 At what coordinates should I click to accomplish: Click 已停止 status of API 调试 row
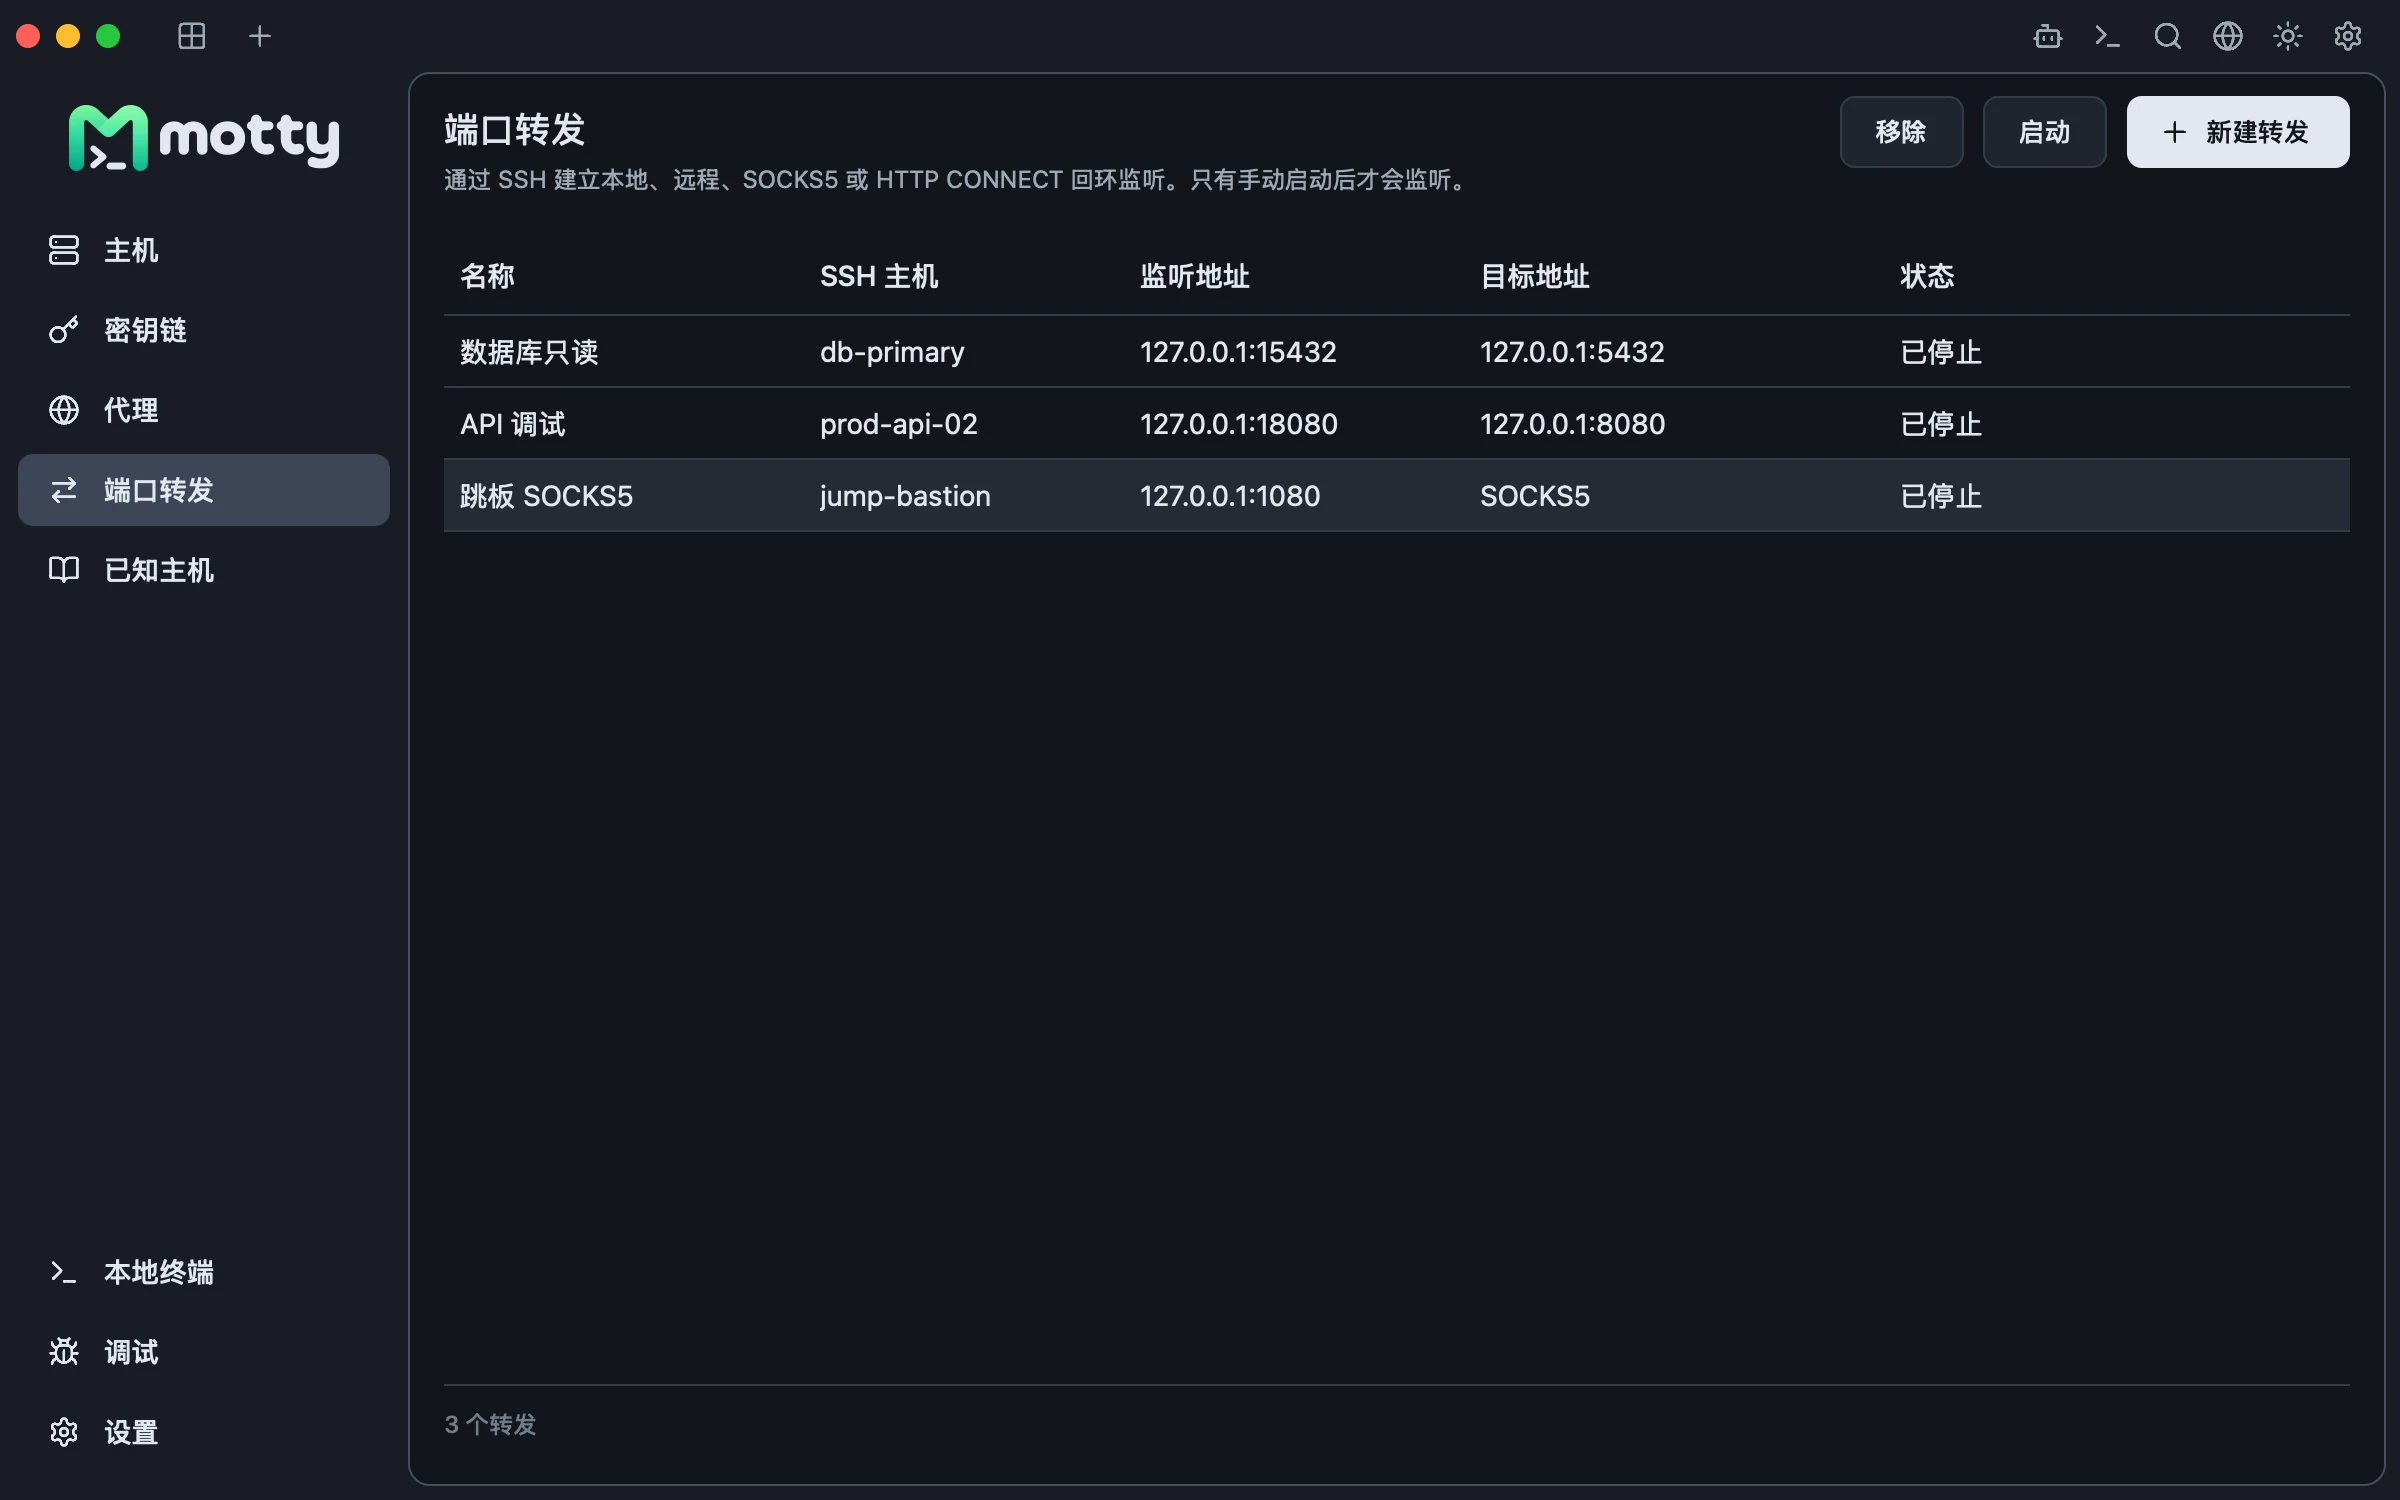click(x=1941, y=424)
